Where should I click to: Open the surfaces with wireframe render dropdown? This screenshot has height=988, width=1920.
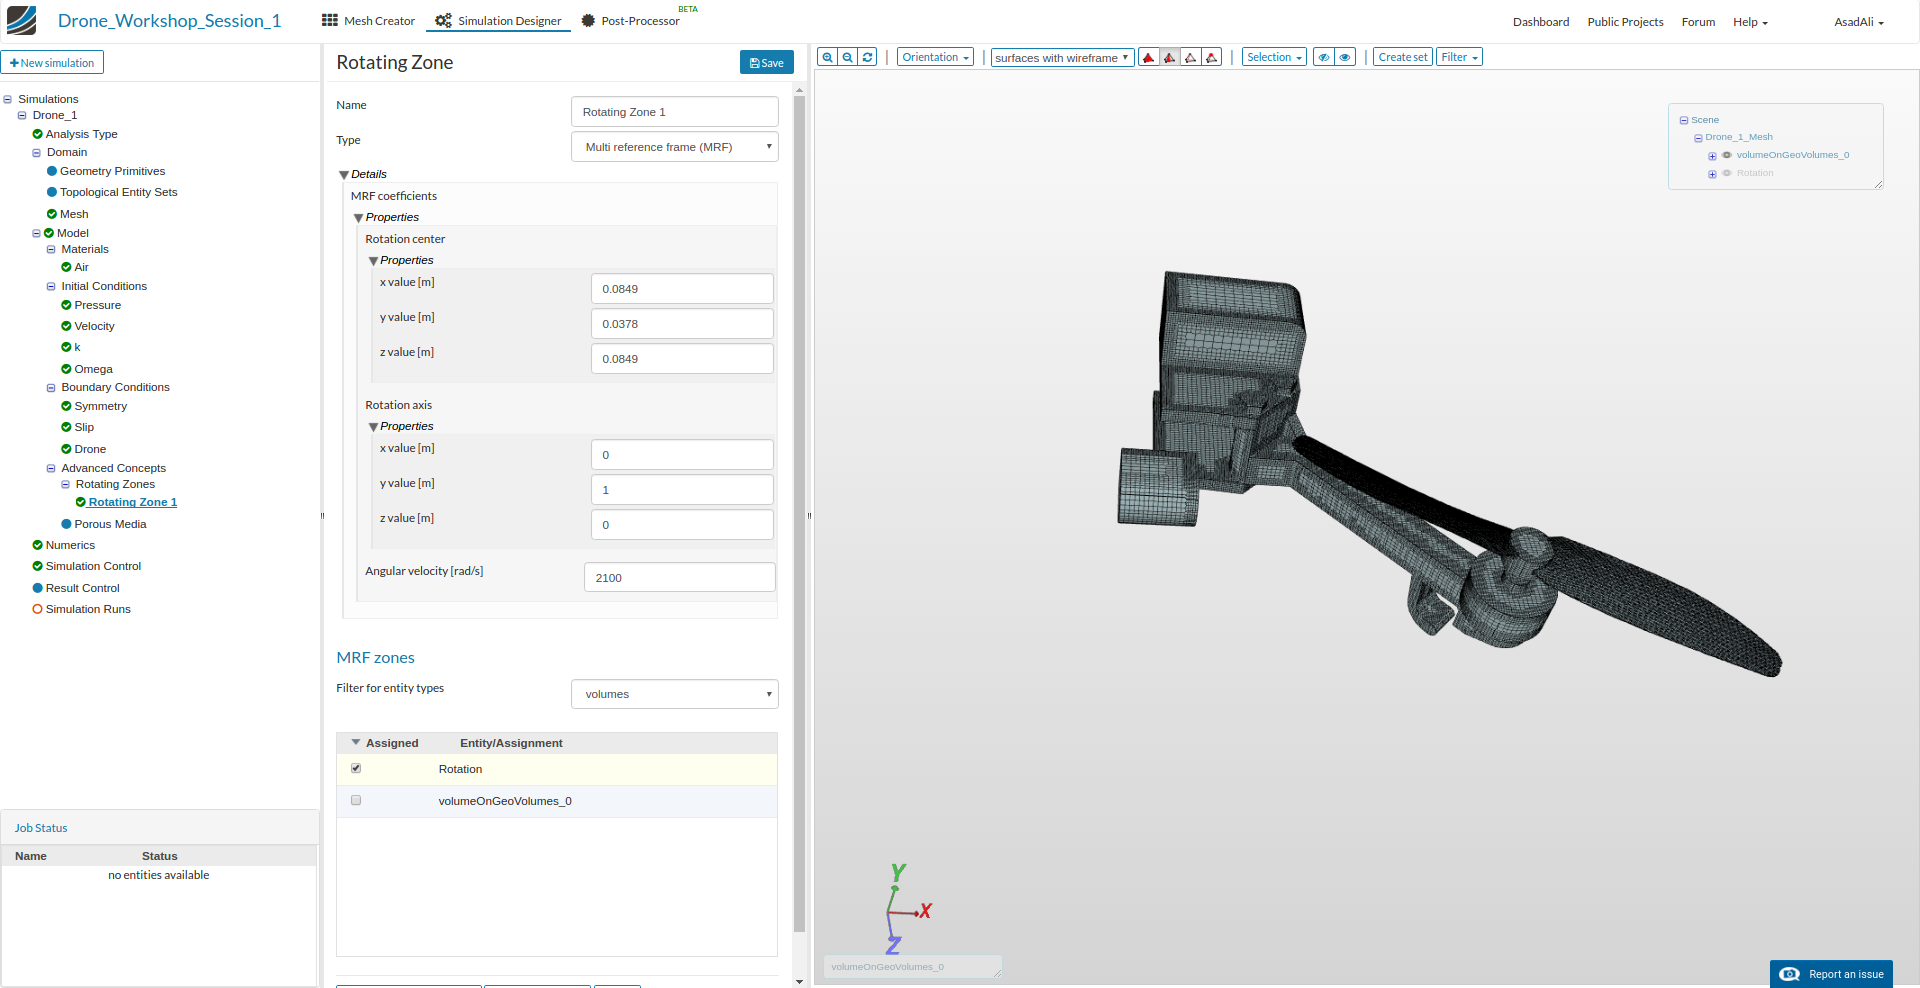(x=1062, y=58)
